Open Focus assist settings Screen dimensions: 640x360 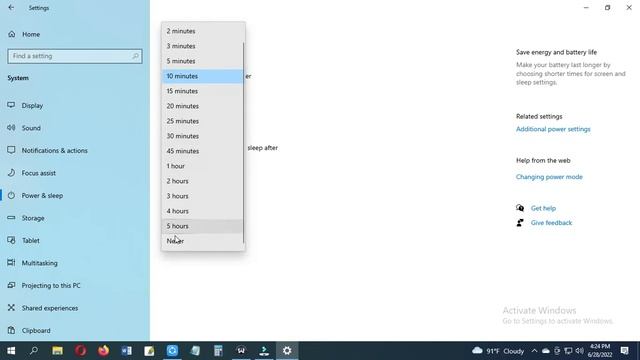click(x=38, y=173)
